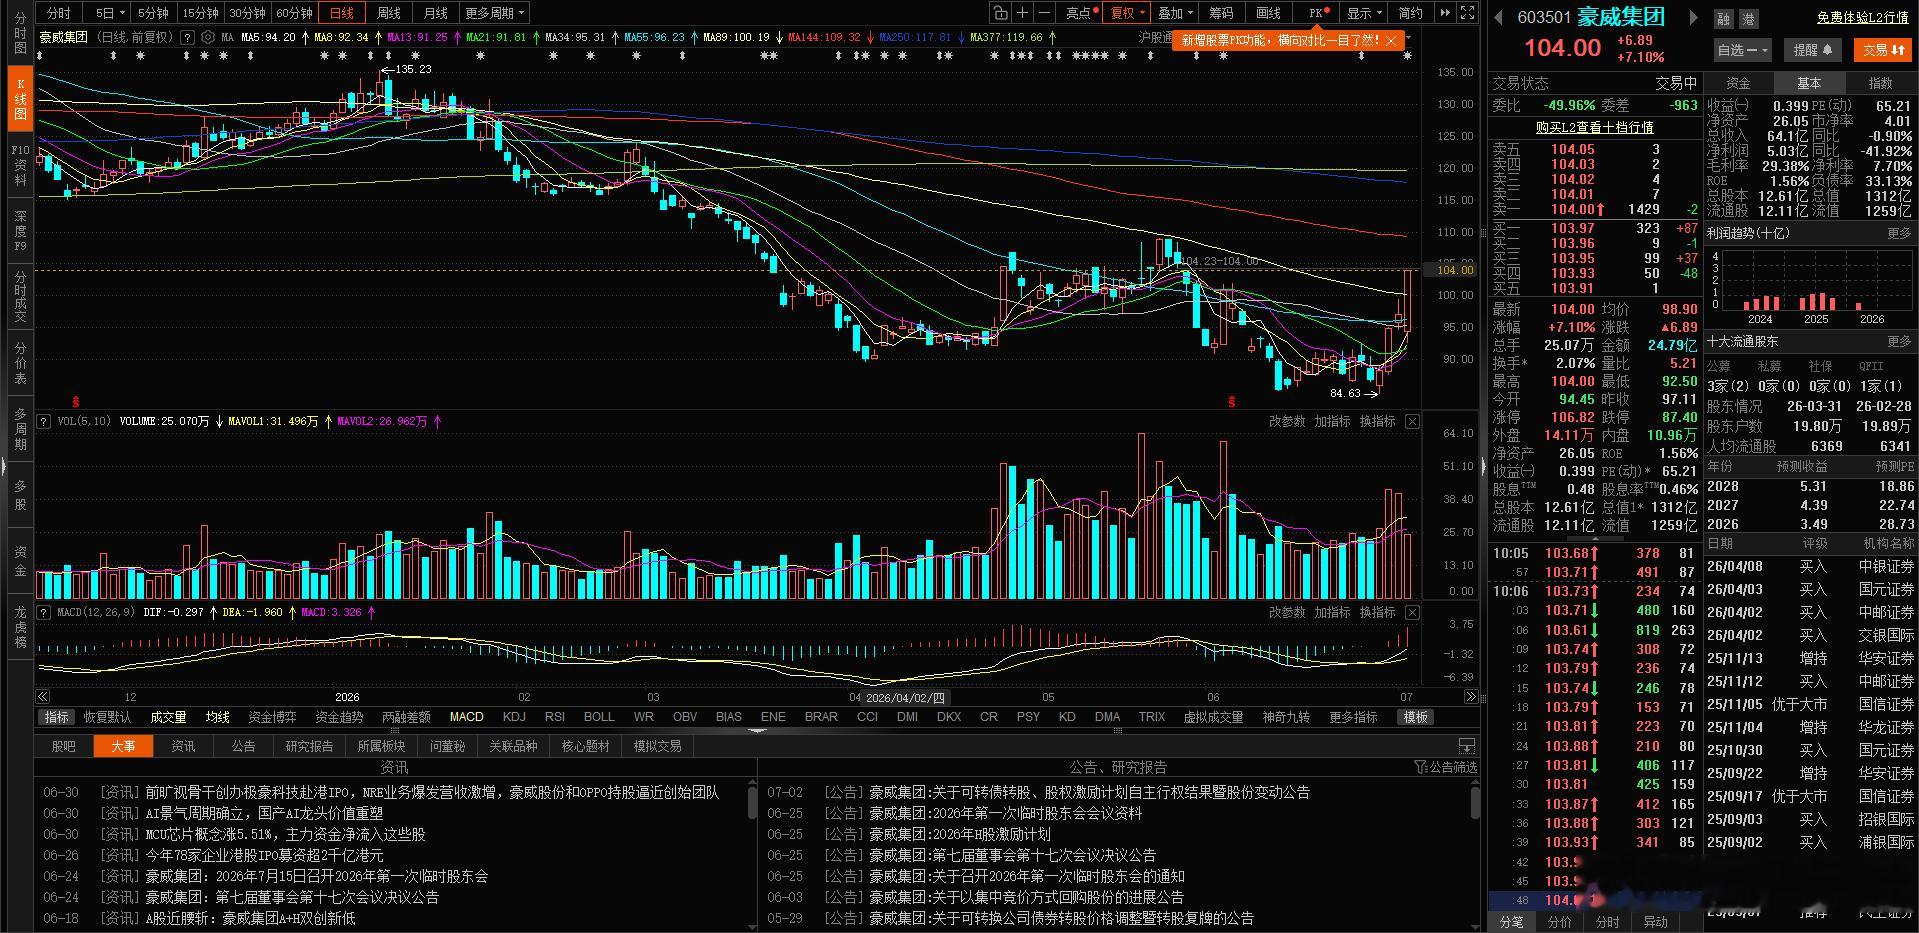The width and height of the screenshot is (1919, 933).
Task: Toggle 简约 simple mode
Action: (x=1410, y=13)
